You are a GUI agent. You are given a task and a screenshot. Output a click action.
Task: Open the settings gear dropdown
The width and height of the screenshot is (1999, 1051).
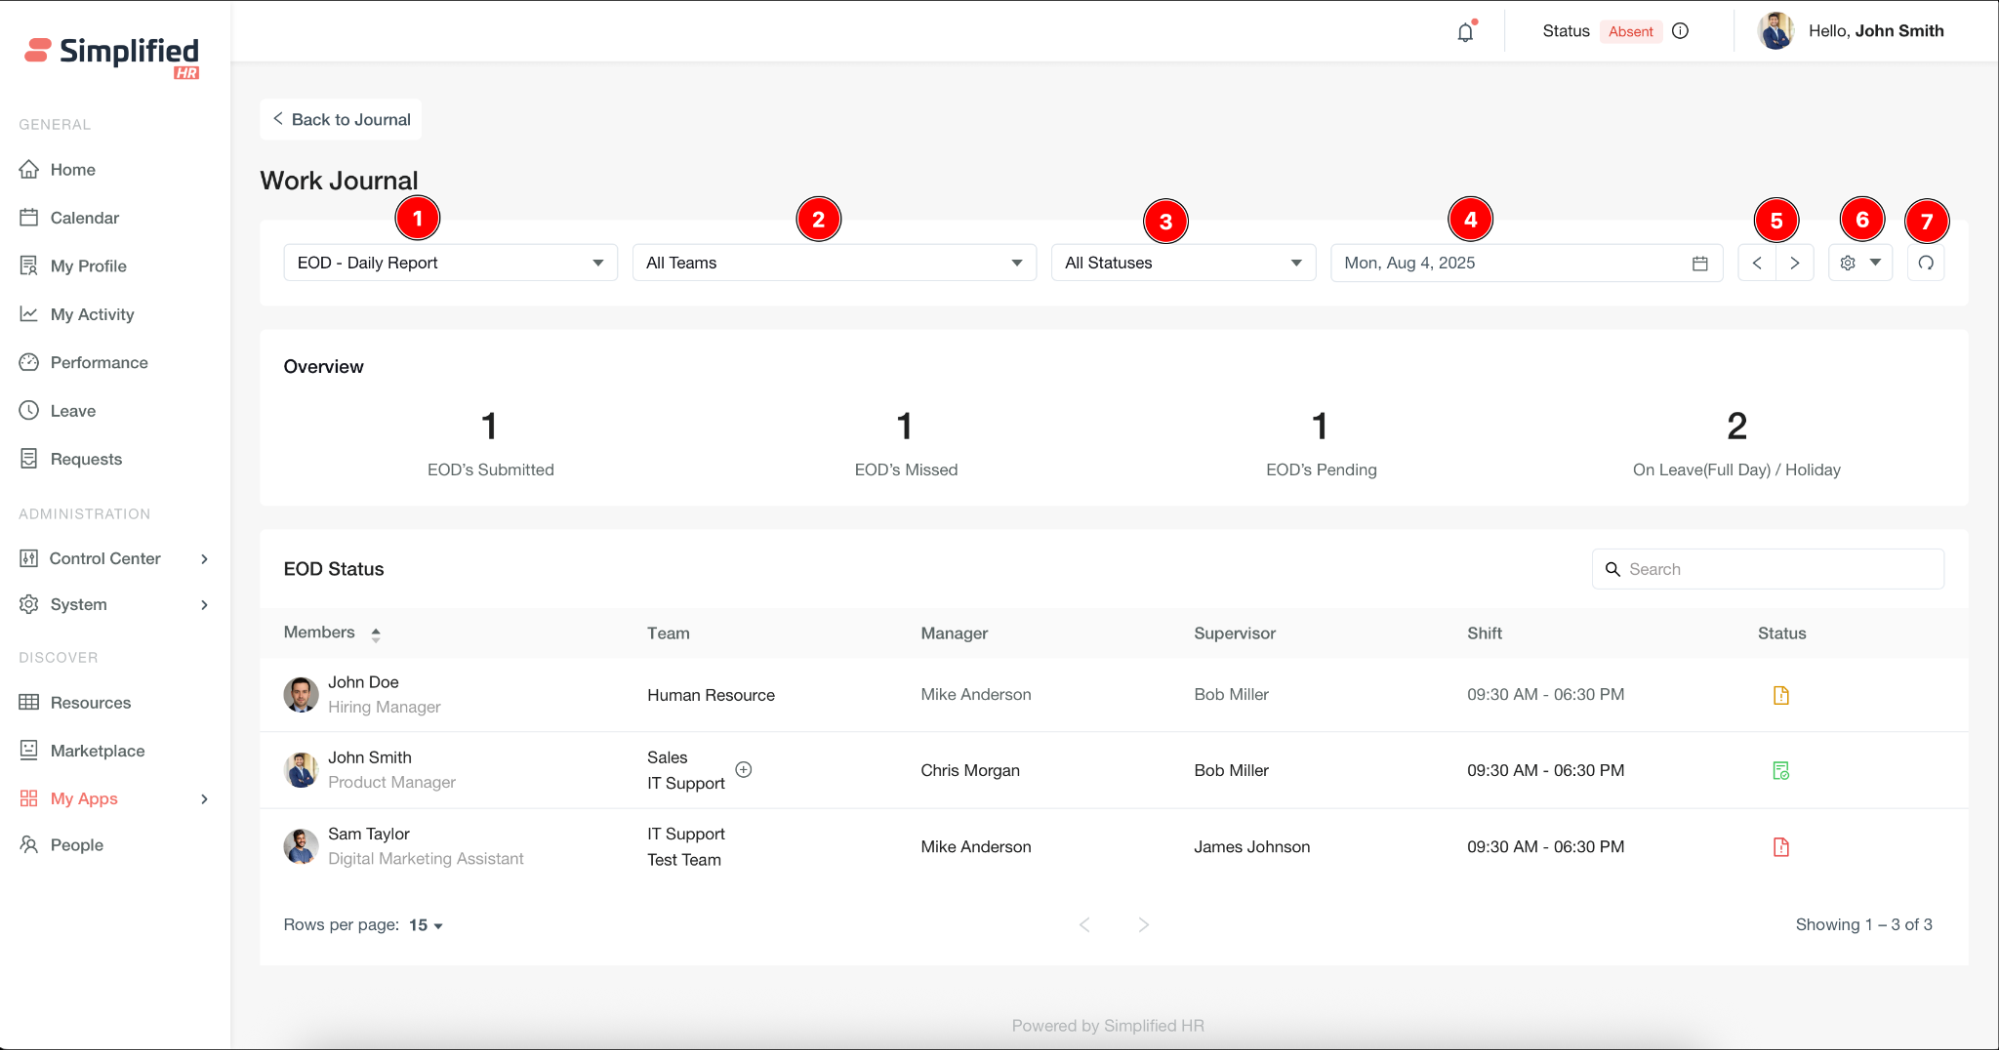click(1859, 263)
